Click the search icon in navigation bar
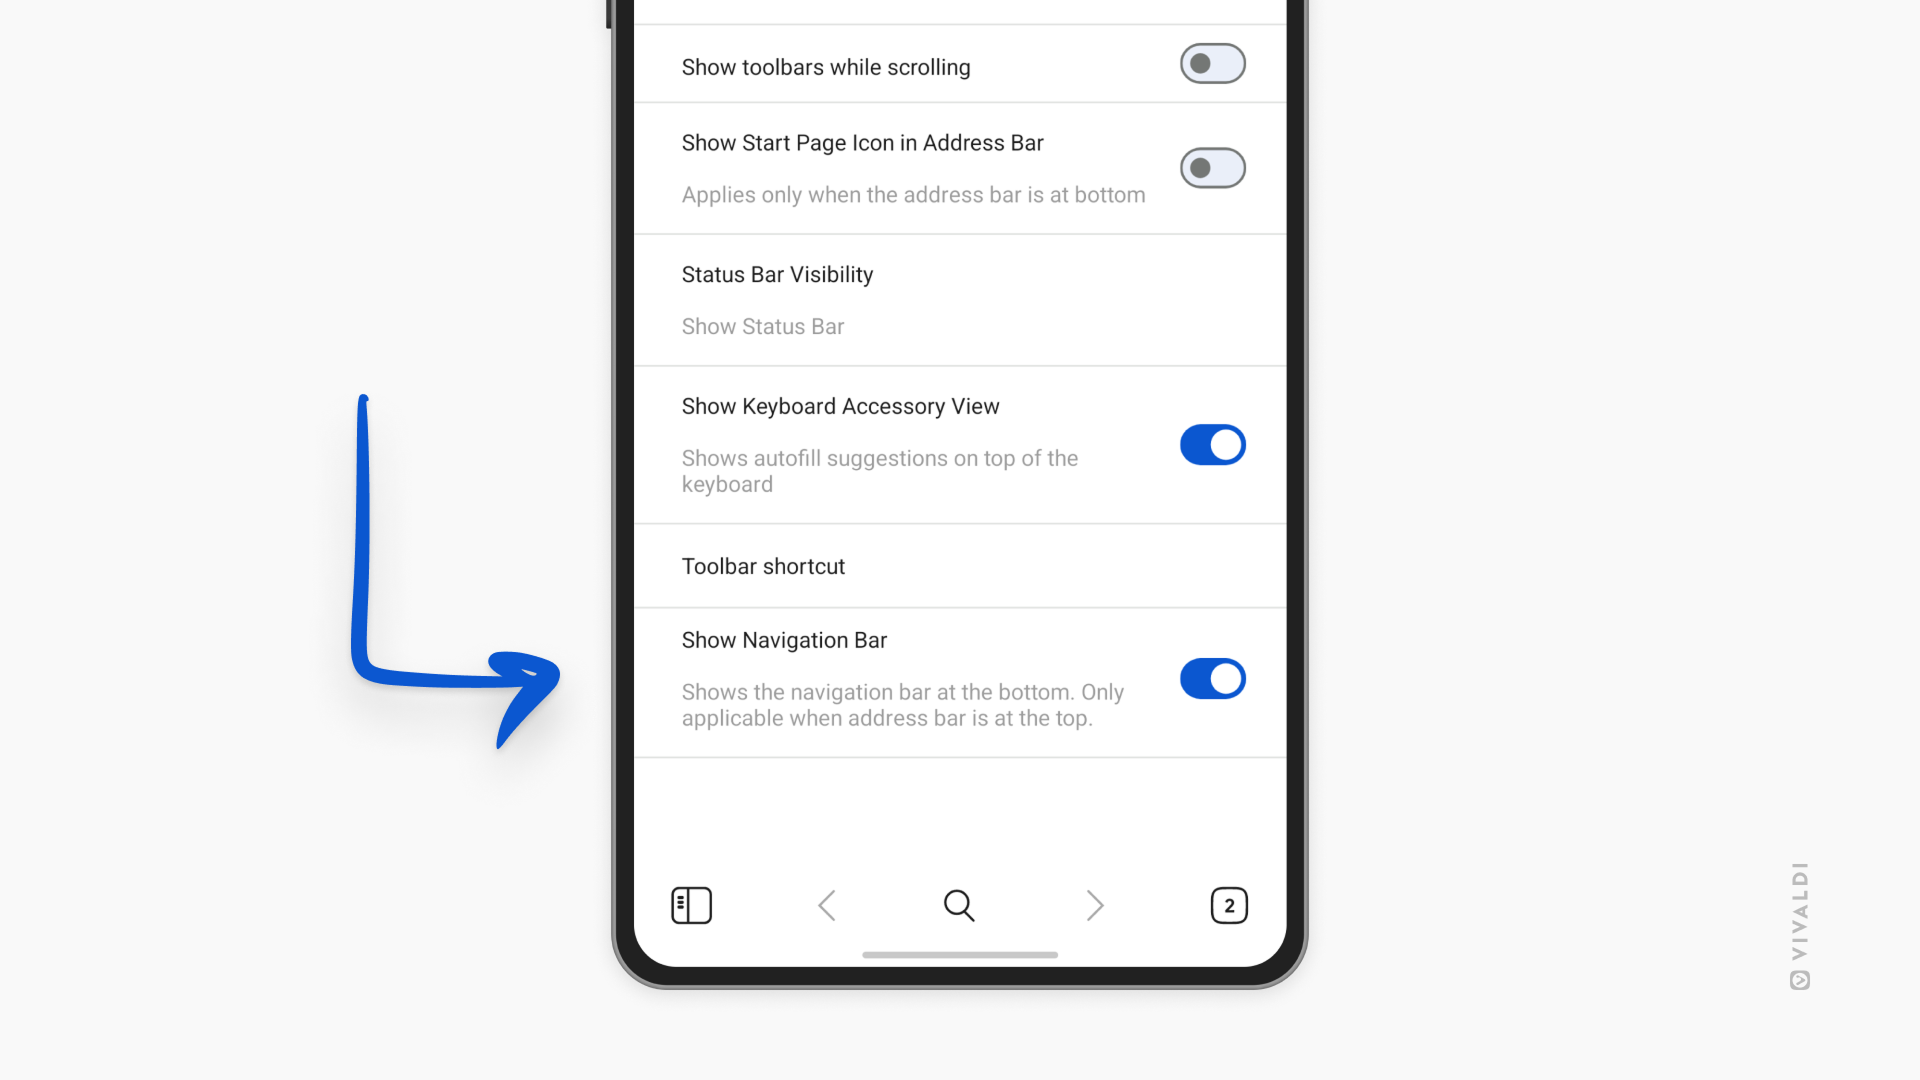 (959, 905)
